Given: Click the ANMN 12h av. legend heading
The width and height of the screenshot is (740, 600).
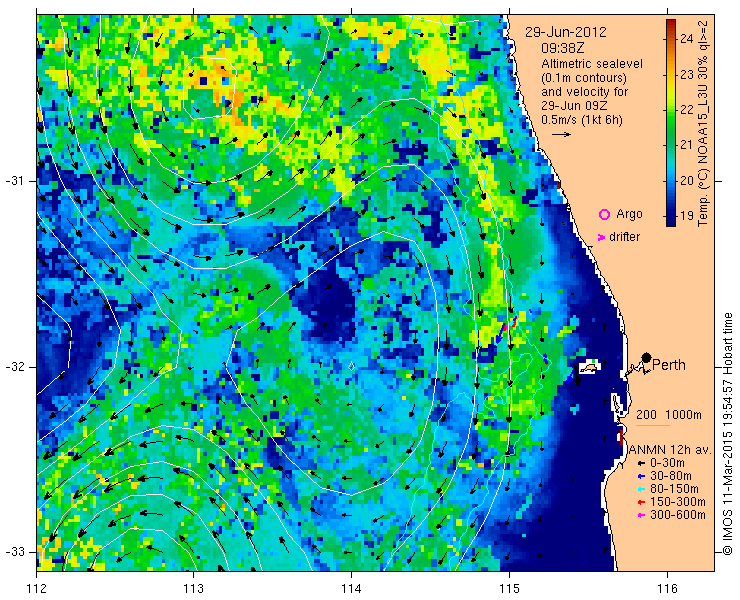Looking at the screenshot, I should pos(670,450).
